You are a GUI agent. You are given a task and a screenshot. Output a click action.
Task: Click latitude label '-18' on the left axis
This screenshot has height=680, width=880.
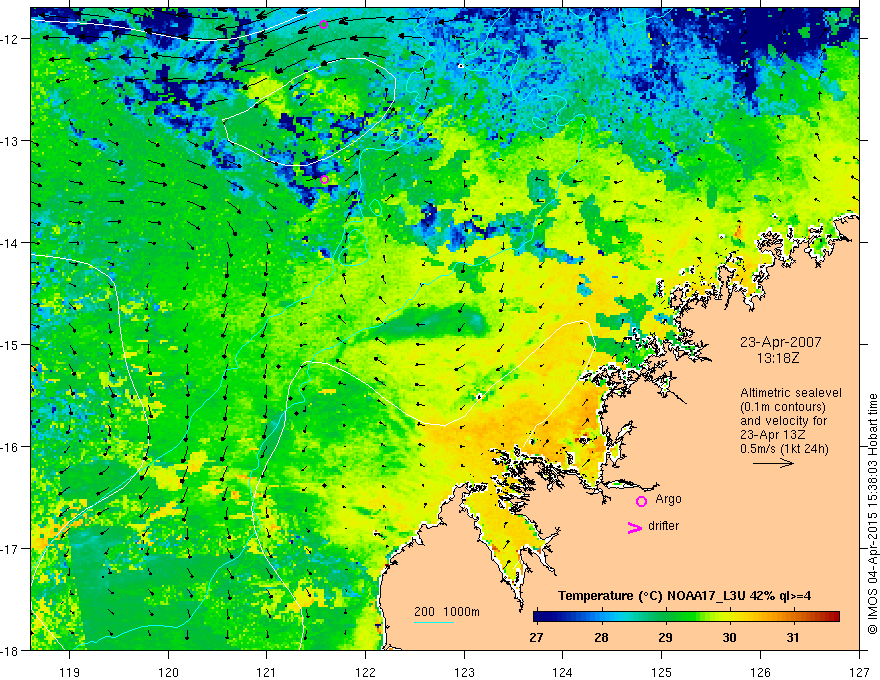point(10,650)
